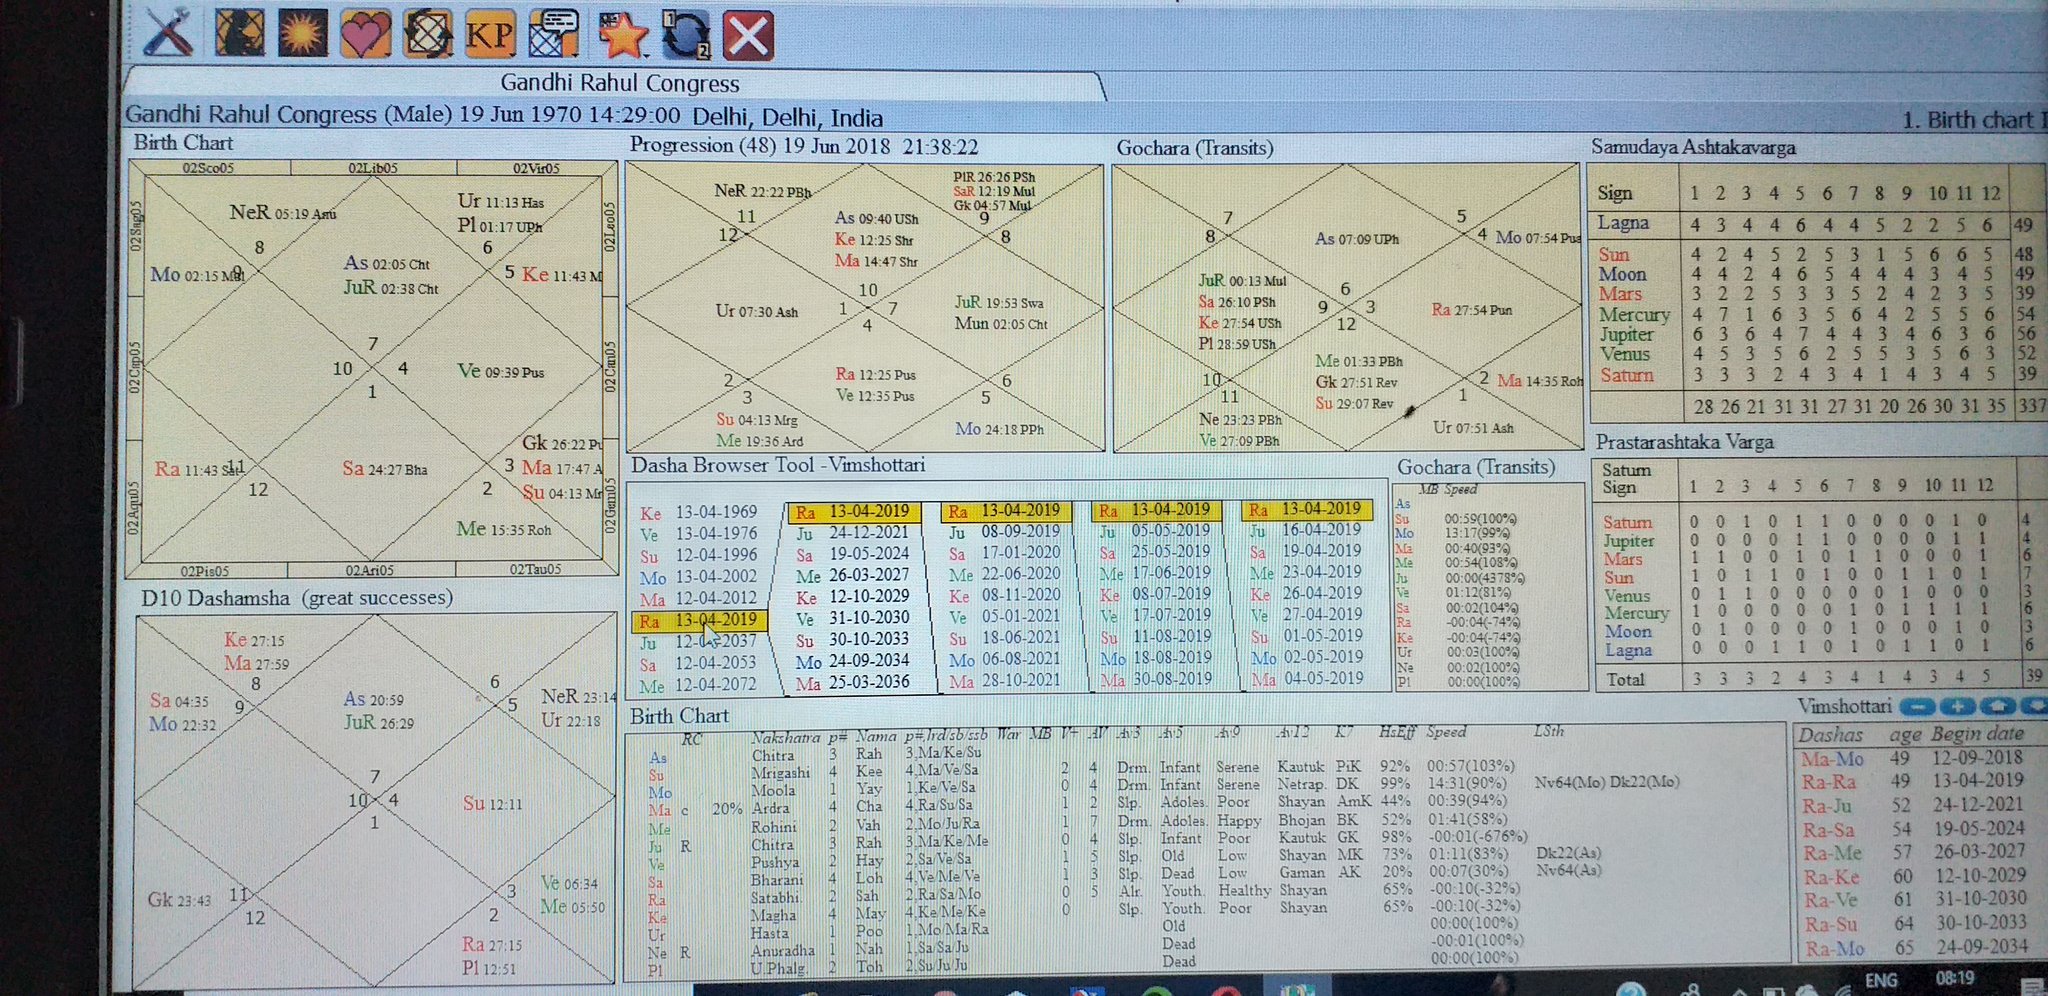
Task: Select Me 22-06-2020 in third dasha column
Action: tap(1004, 574)
